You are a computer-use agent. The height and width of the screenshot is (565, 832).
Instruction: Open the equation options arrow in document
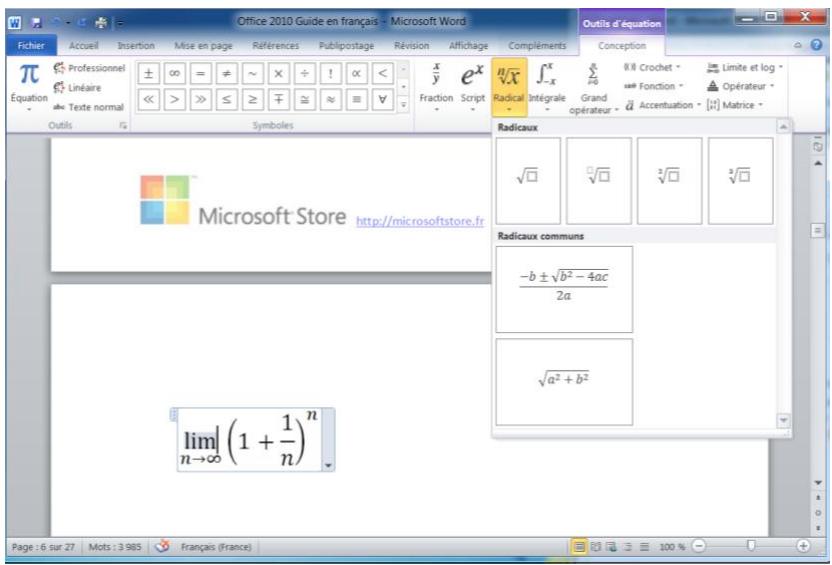[328, 466]
